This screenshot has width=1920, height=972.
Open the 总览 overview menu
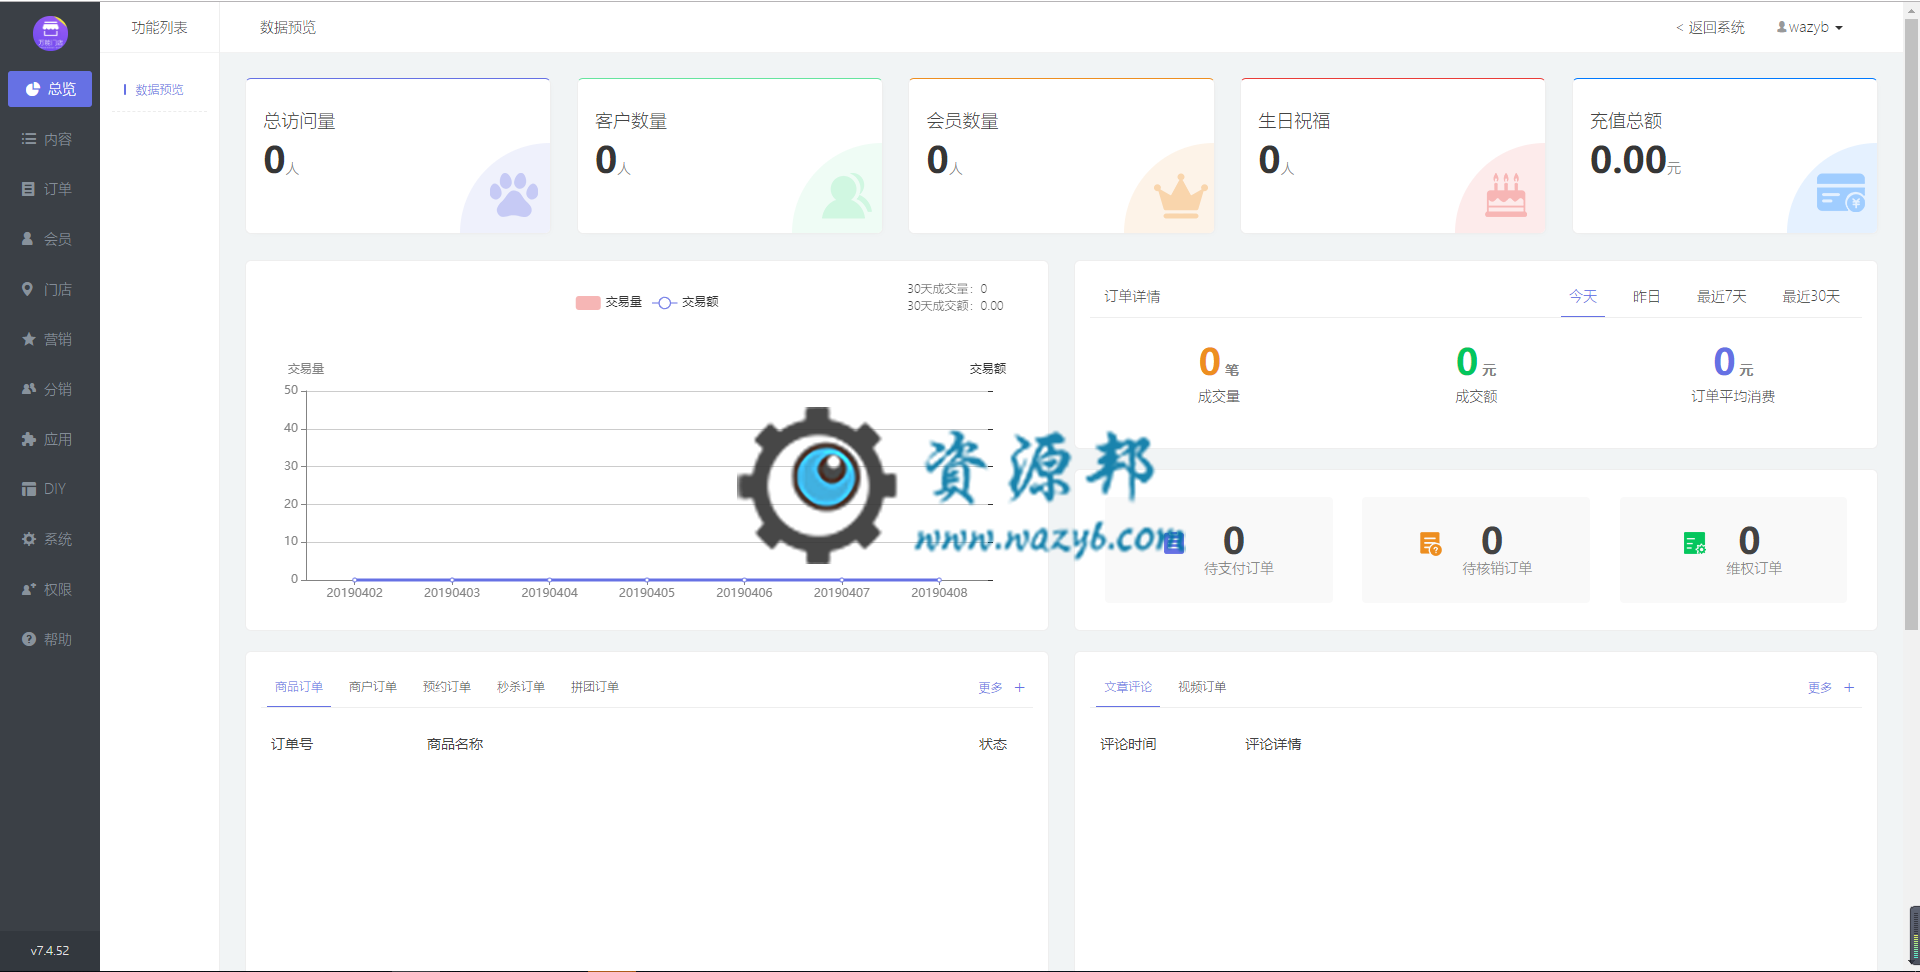(x=50, y=89)
